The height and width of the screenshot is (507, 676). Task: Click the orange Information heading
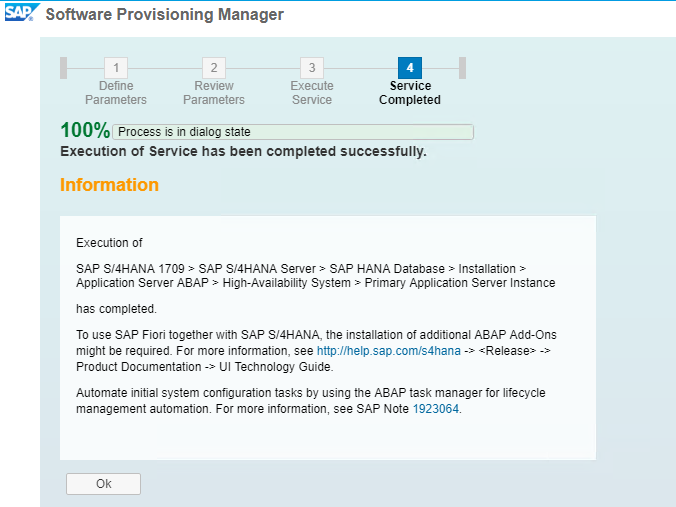click(110, 185)
